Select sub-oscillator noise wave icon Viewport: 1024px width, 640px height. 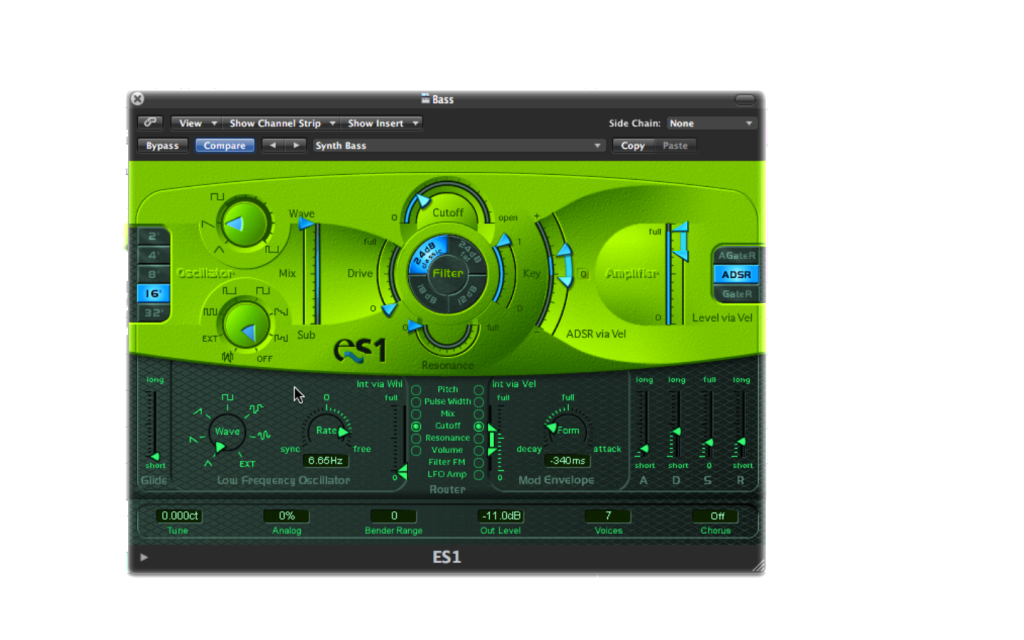pyautogui.click(x=227, y=357)
